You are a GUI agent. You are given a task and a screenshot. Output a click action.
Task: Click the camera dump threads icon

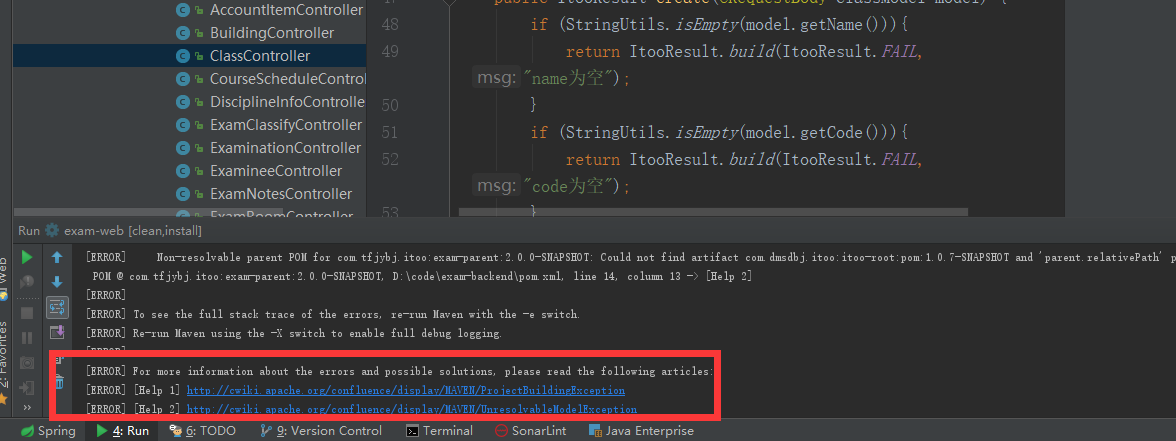(x=27, y=363)
